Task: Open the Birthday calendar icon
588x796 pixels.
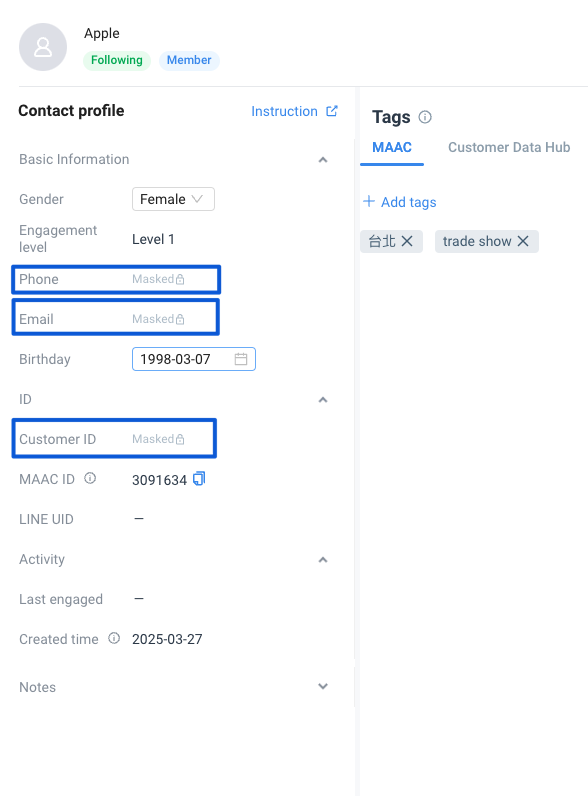Action: tap(241, 359)
